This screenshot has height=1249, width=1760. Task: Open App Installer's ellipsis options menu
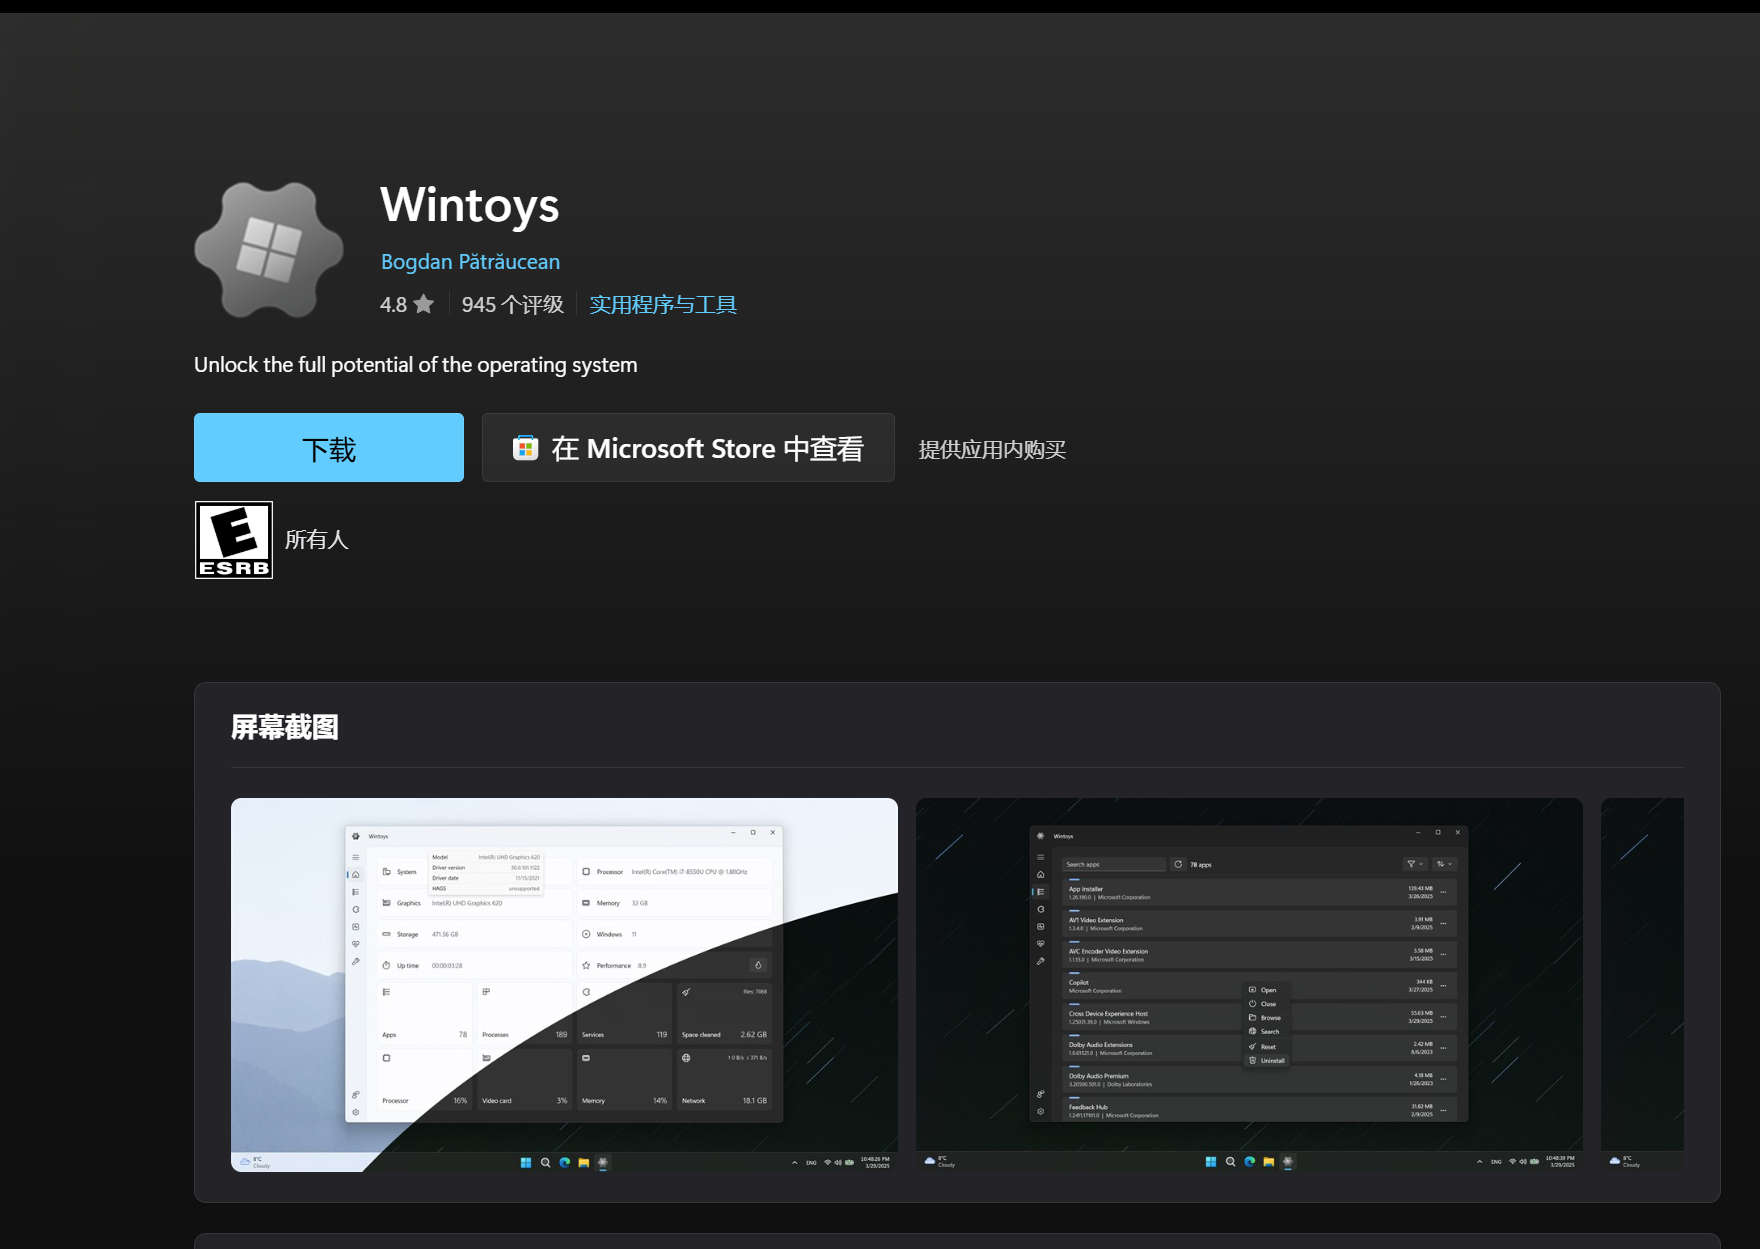[1443, 892]
